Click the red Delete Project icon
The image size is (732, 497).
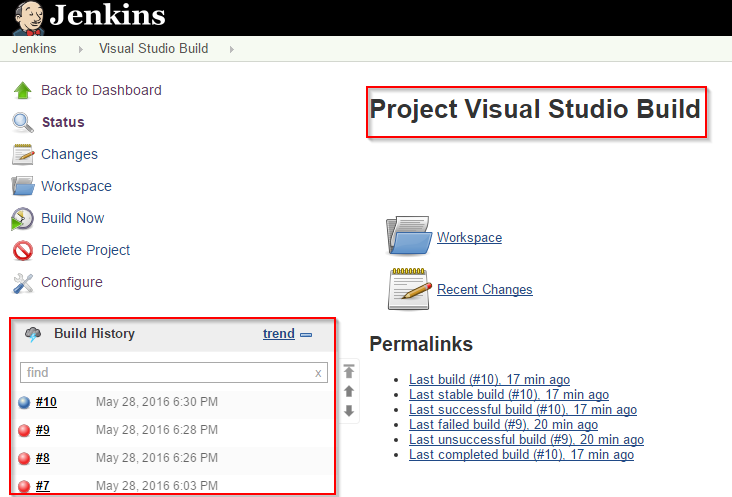point(23,251)
